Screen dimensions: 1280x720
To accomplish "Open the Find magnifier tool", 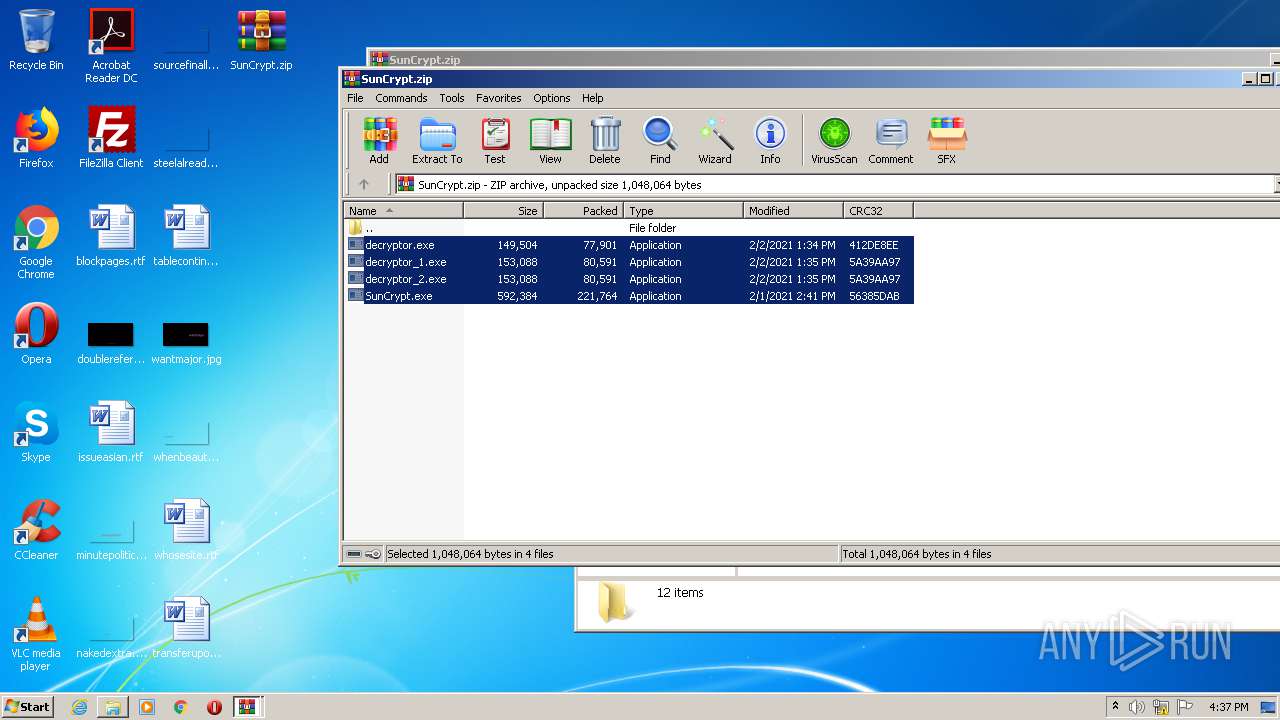I will coord(660,141).
